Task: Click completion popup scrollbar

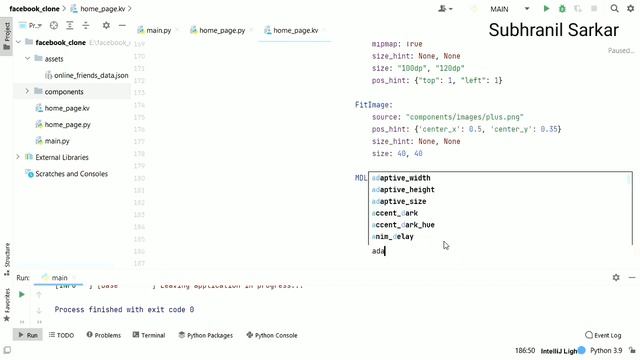Action: click(629, 180)
